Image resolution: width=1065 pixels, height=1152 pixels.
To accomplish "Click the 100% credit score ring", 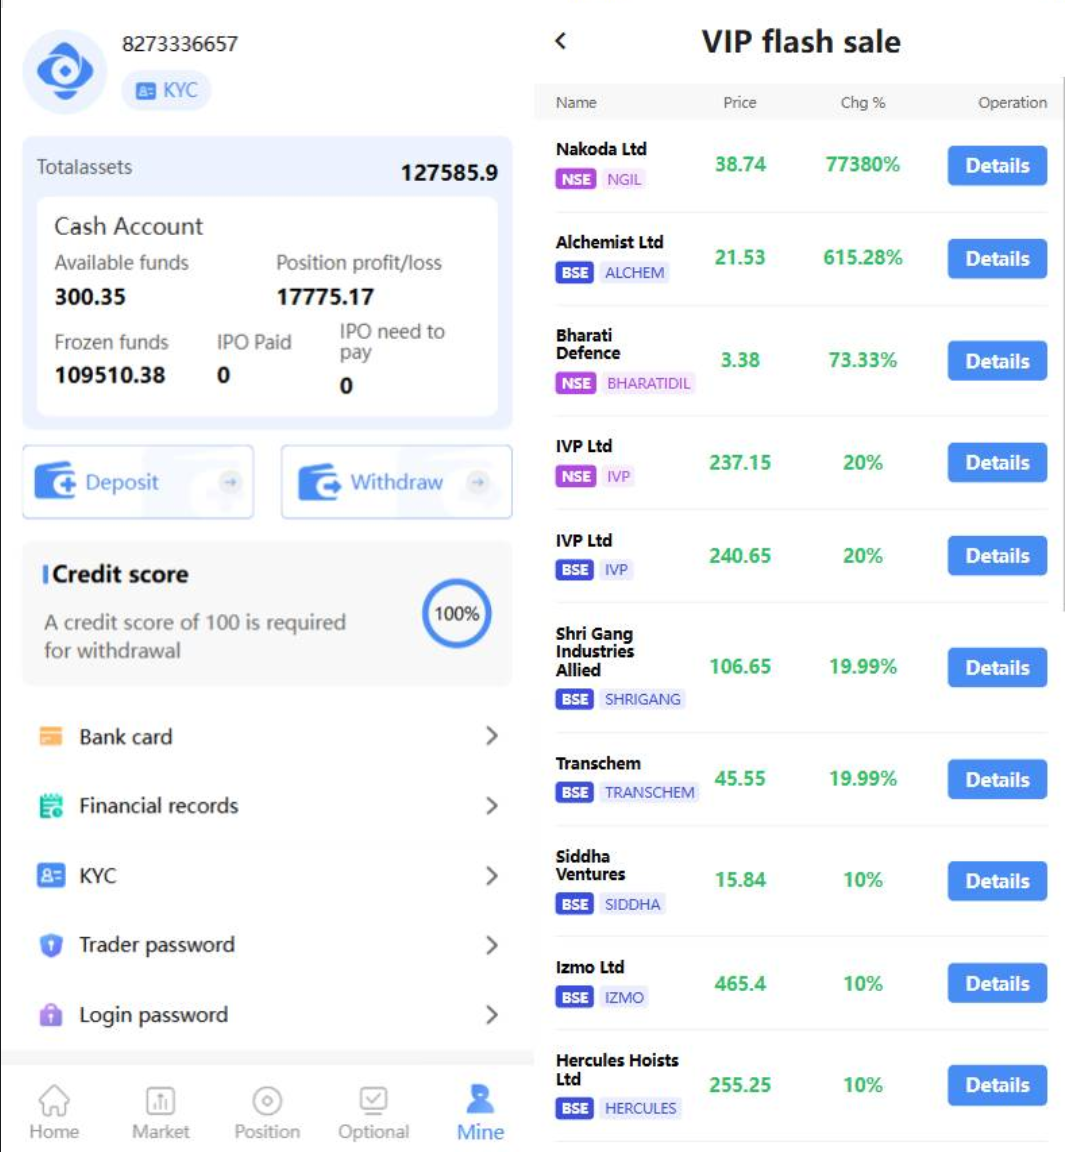I will (456, 614).
